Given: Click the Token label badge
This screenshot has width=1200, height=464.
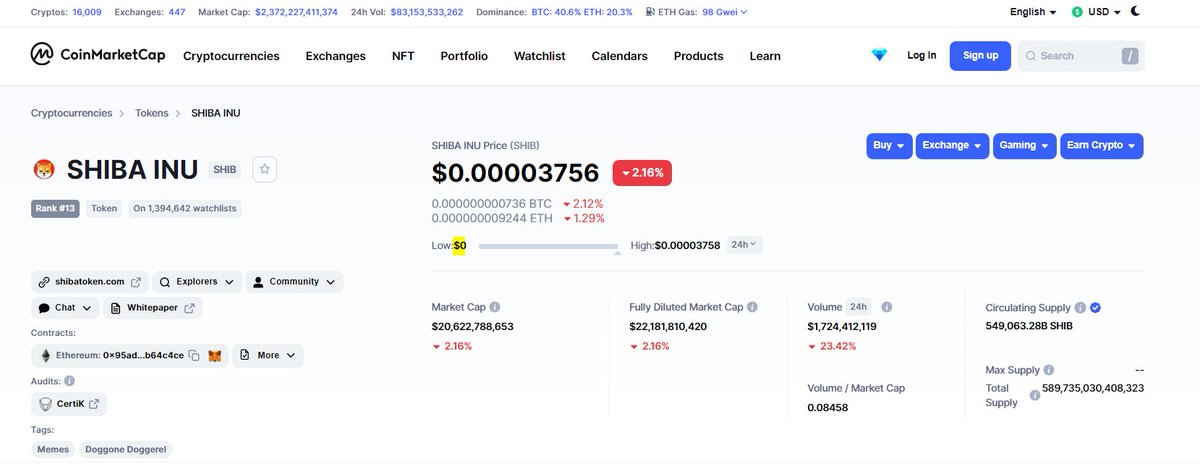Looking at the screenshot, I should (104, 209).
